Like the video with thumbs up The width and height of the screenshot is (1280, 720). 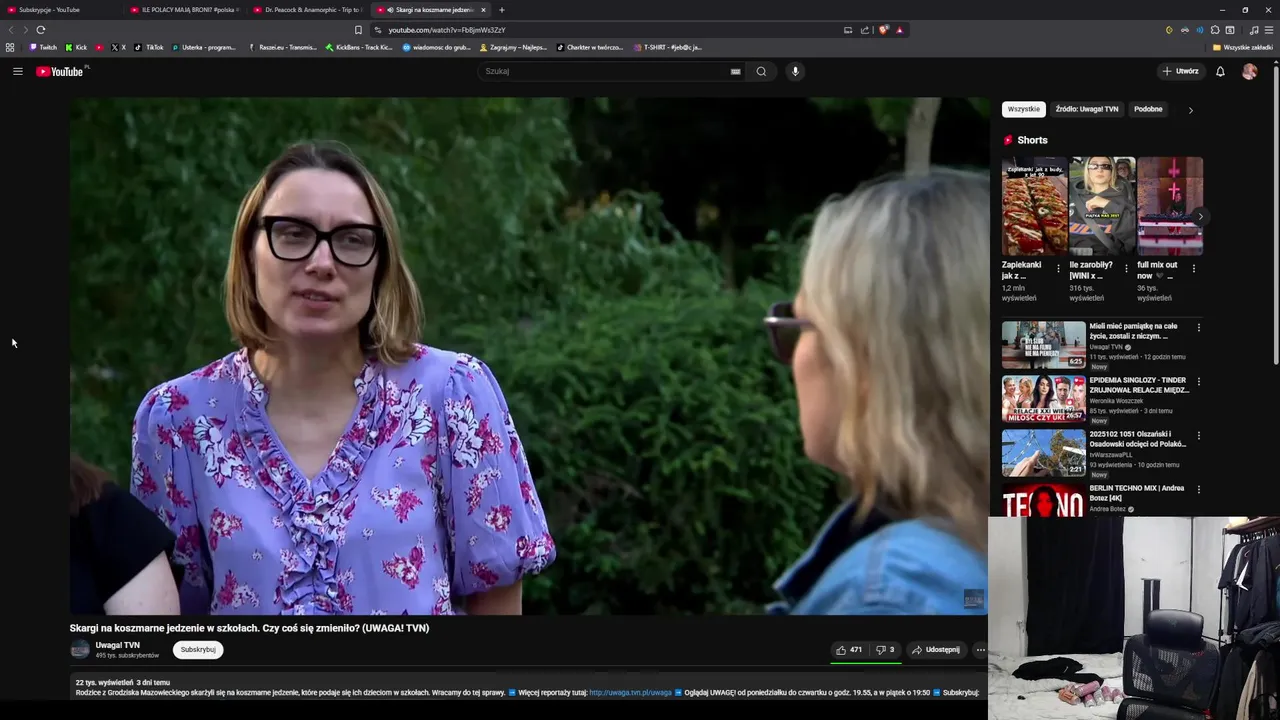click(849, 650)
